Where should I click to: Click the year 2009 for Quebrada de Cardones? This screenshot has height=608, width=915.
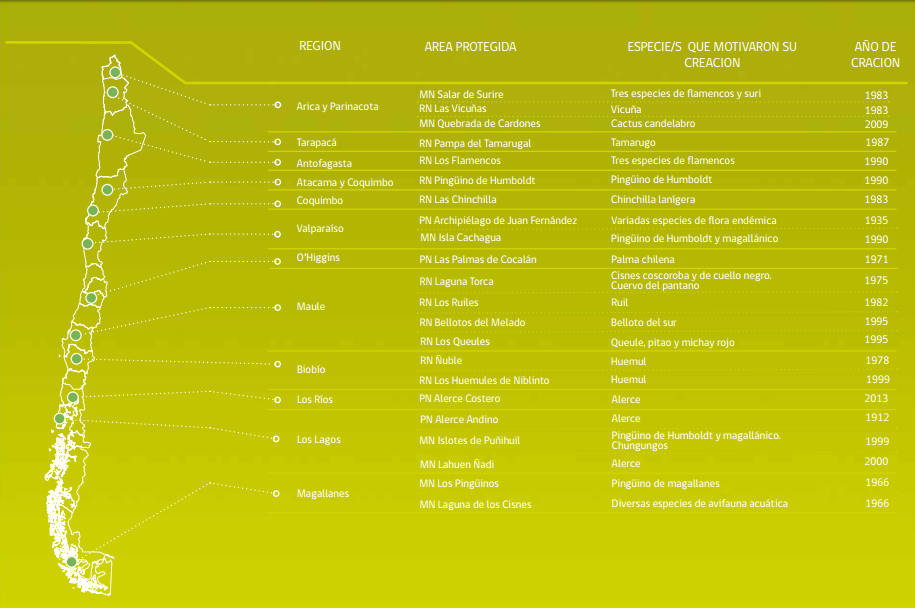point(876,124)
